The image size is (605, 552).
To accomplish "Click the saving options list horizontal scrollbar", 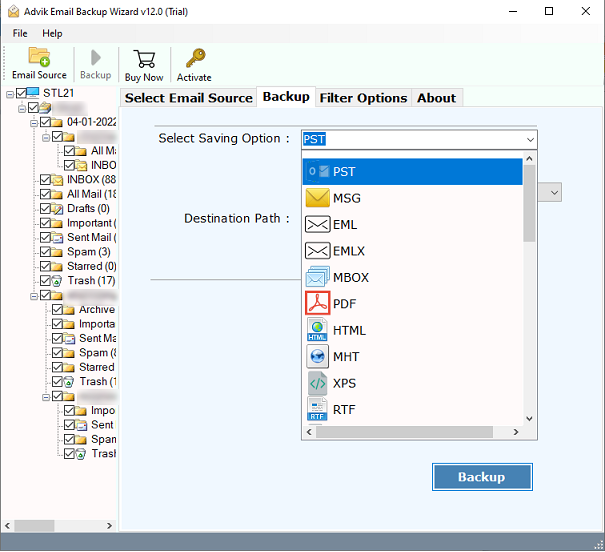I will click(x=404, y=432).
